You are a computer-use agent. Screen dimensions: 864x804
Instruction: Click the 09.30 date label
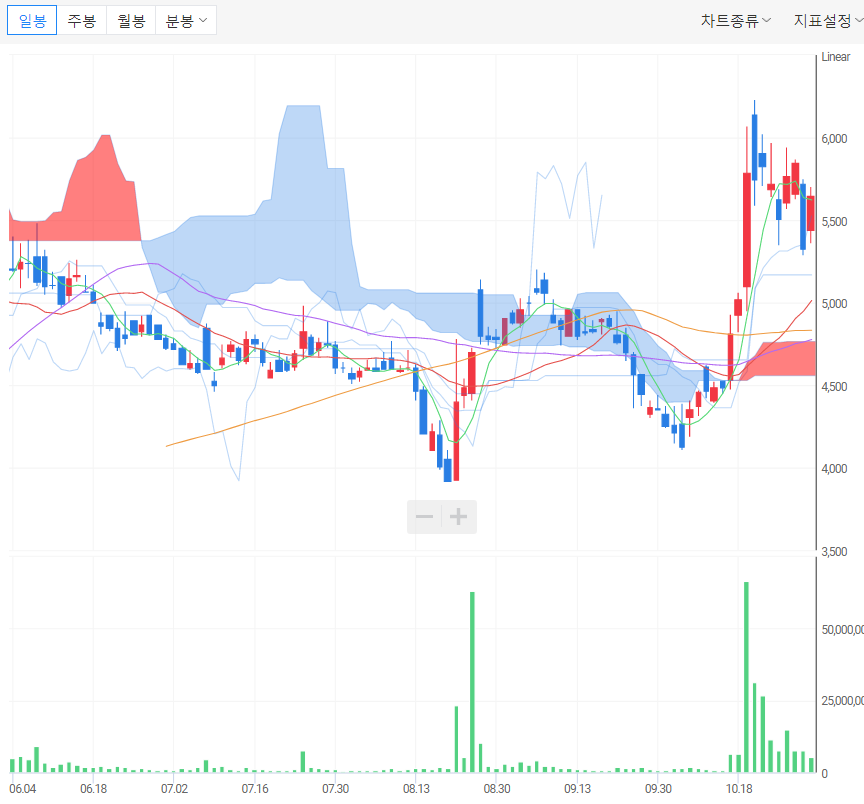tap(658, 789)
